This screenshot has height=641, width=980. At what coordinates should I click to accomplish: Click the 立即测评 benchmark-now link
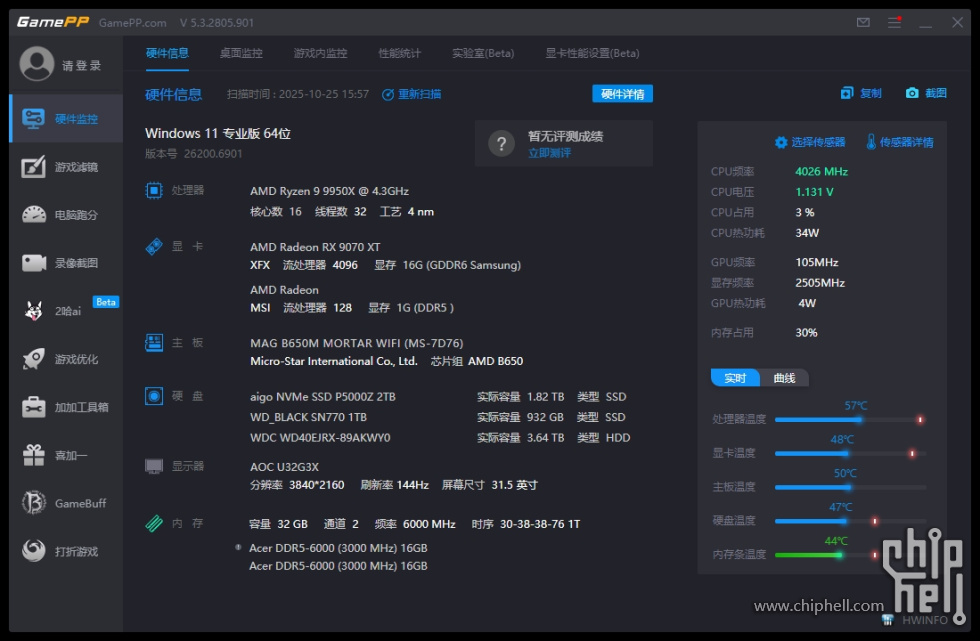coord(549,153)
